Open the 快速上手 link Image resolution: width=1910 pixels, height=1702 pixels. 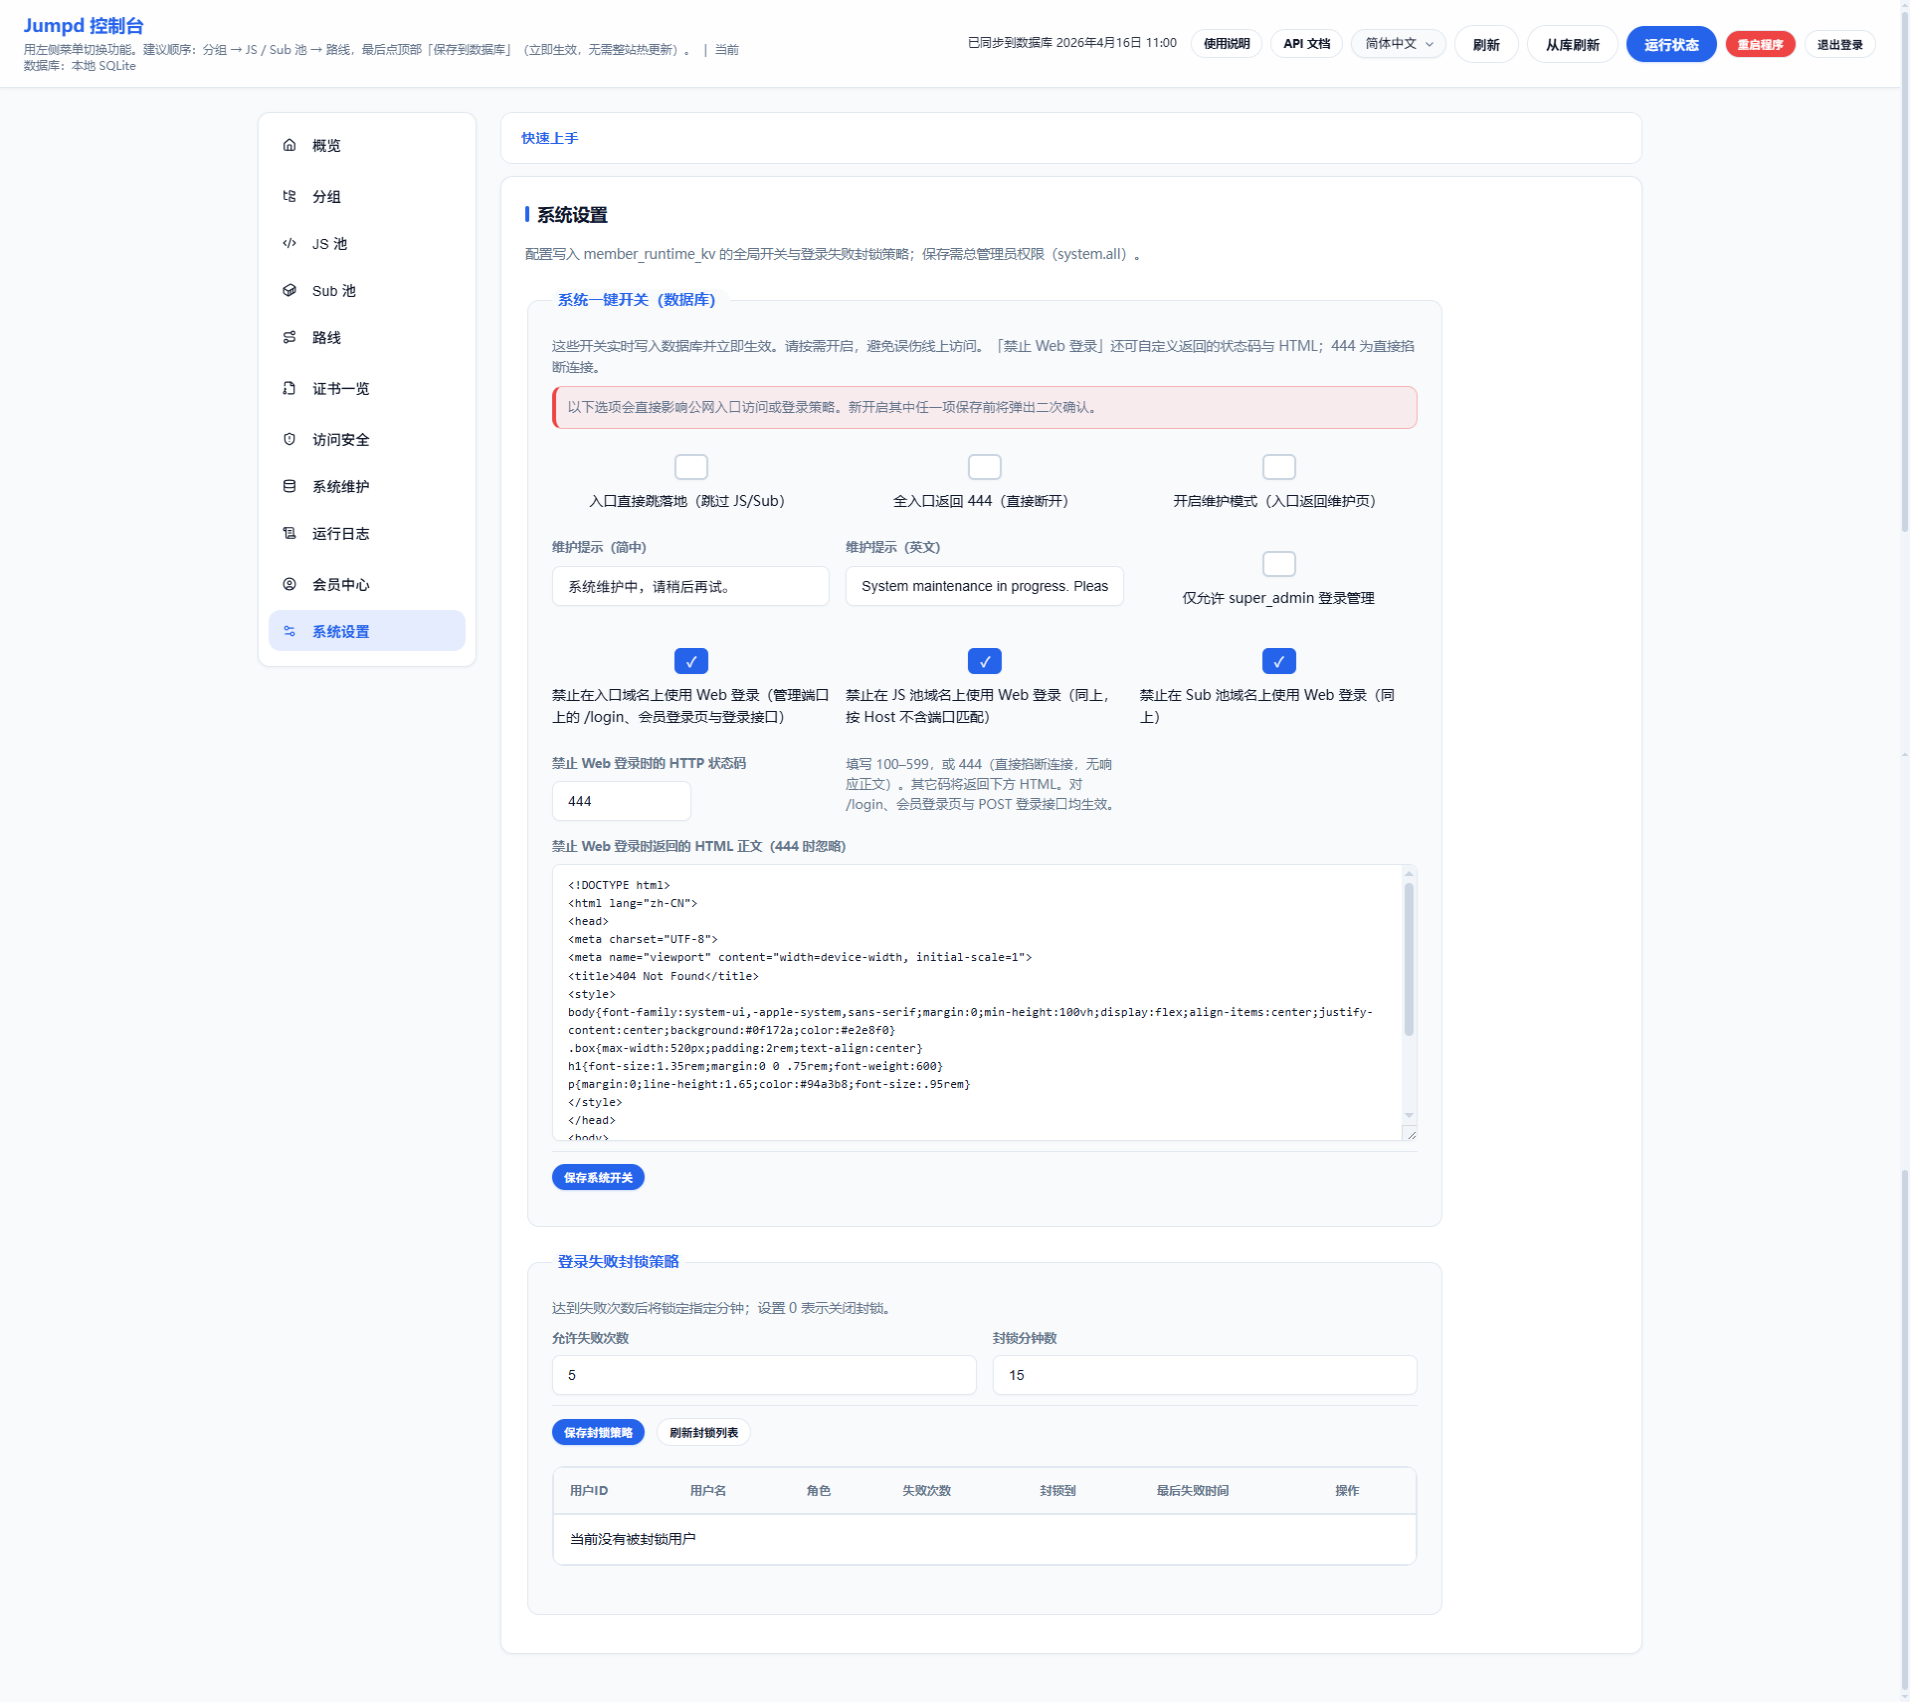tap(549, 138)
